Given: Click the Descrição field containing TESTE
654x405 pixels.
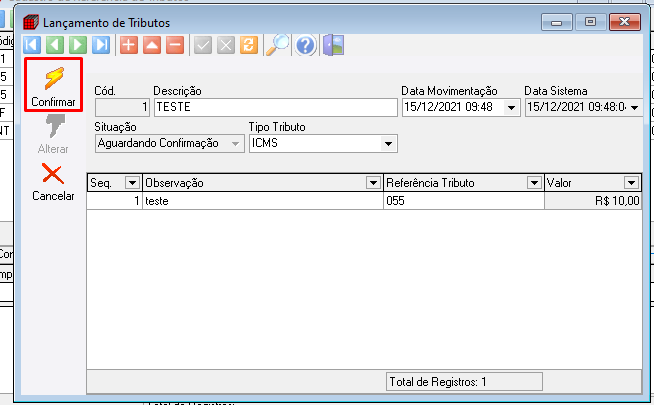Looking at the screenshot, I should (x=276, y=107).
